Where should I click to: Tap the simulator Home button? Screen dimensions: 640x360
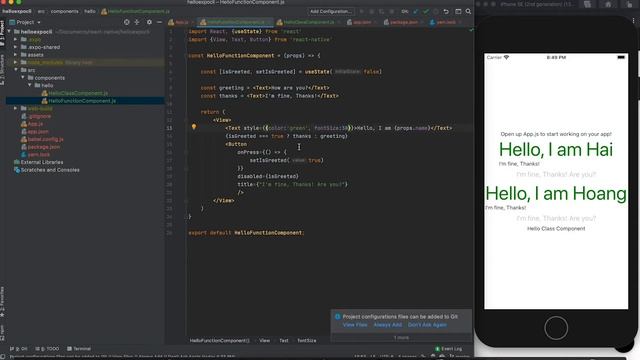pyautogui.click(x=556, y=328)
